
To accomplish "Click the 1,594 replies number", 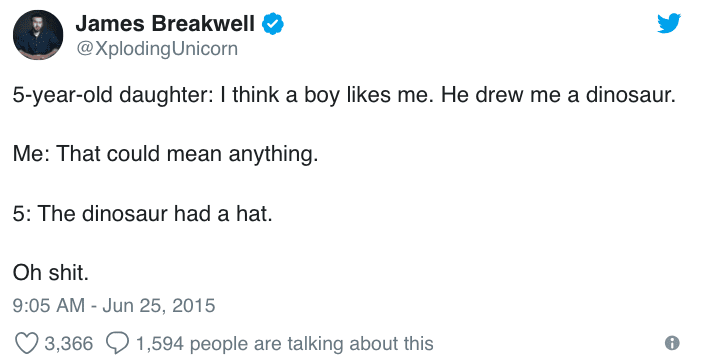I will click(160, 344).
